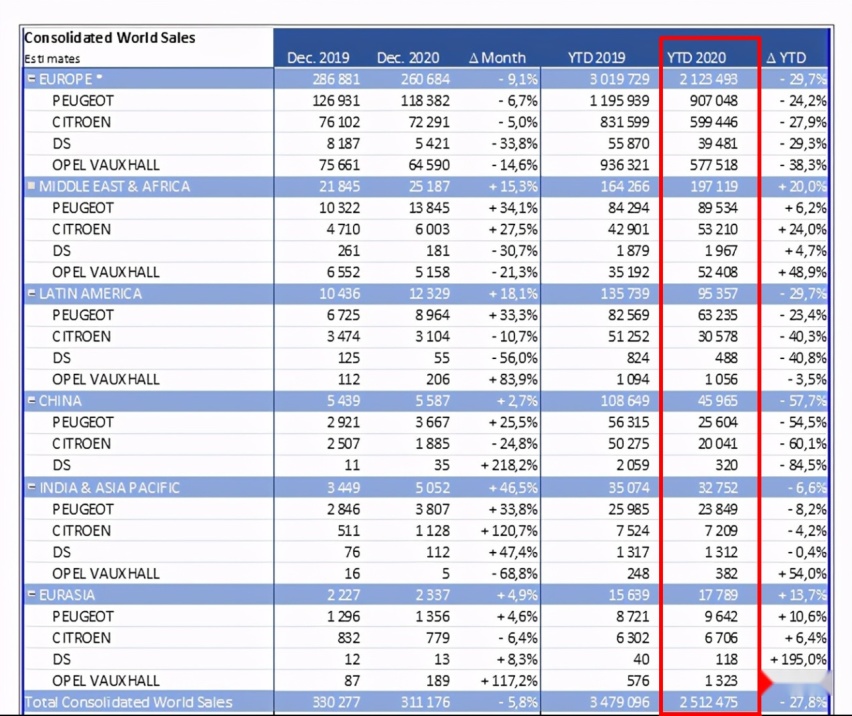Collapse the INDIA & ASIA PACIFIC group

[32, 487]
